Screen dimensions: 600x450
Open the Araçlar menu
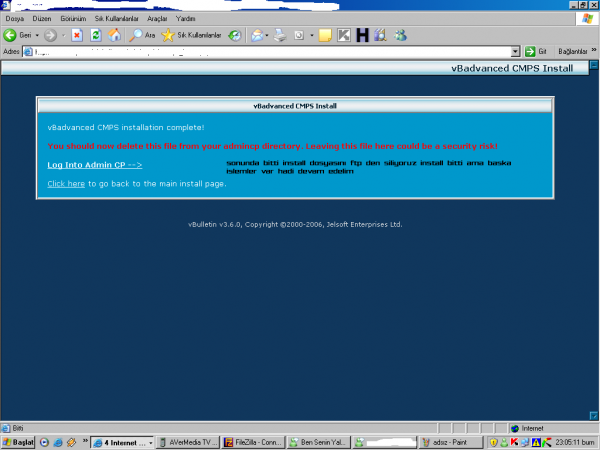coord(157,18)
